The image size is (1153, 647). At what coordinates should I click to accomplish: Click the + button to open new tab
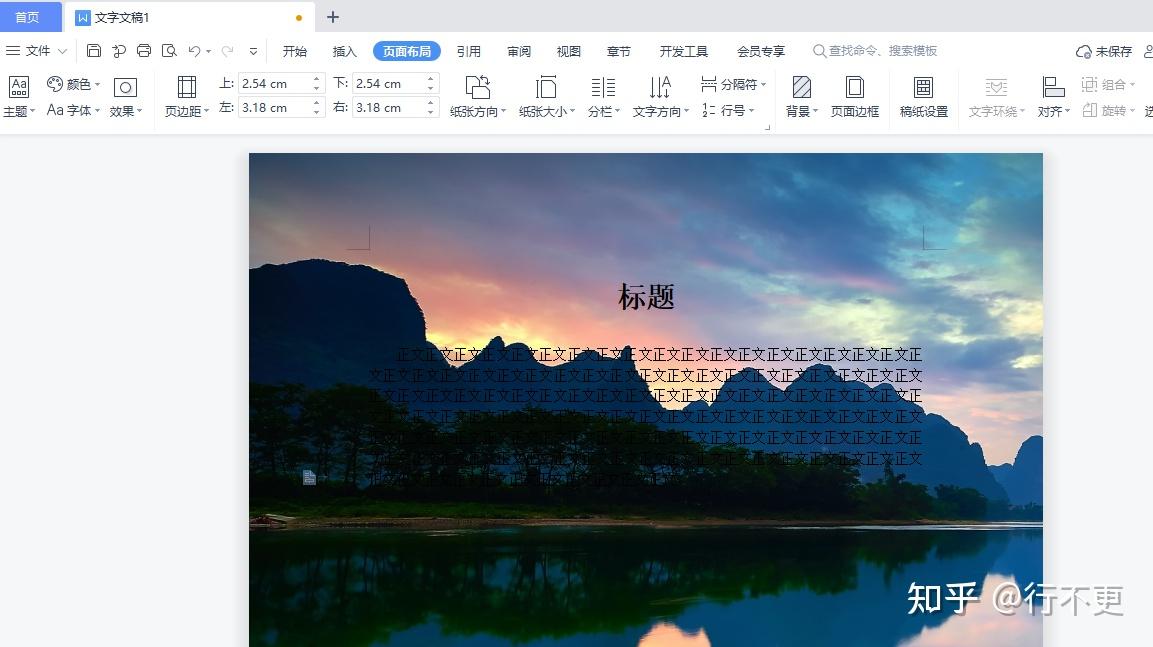332,17
